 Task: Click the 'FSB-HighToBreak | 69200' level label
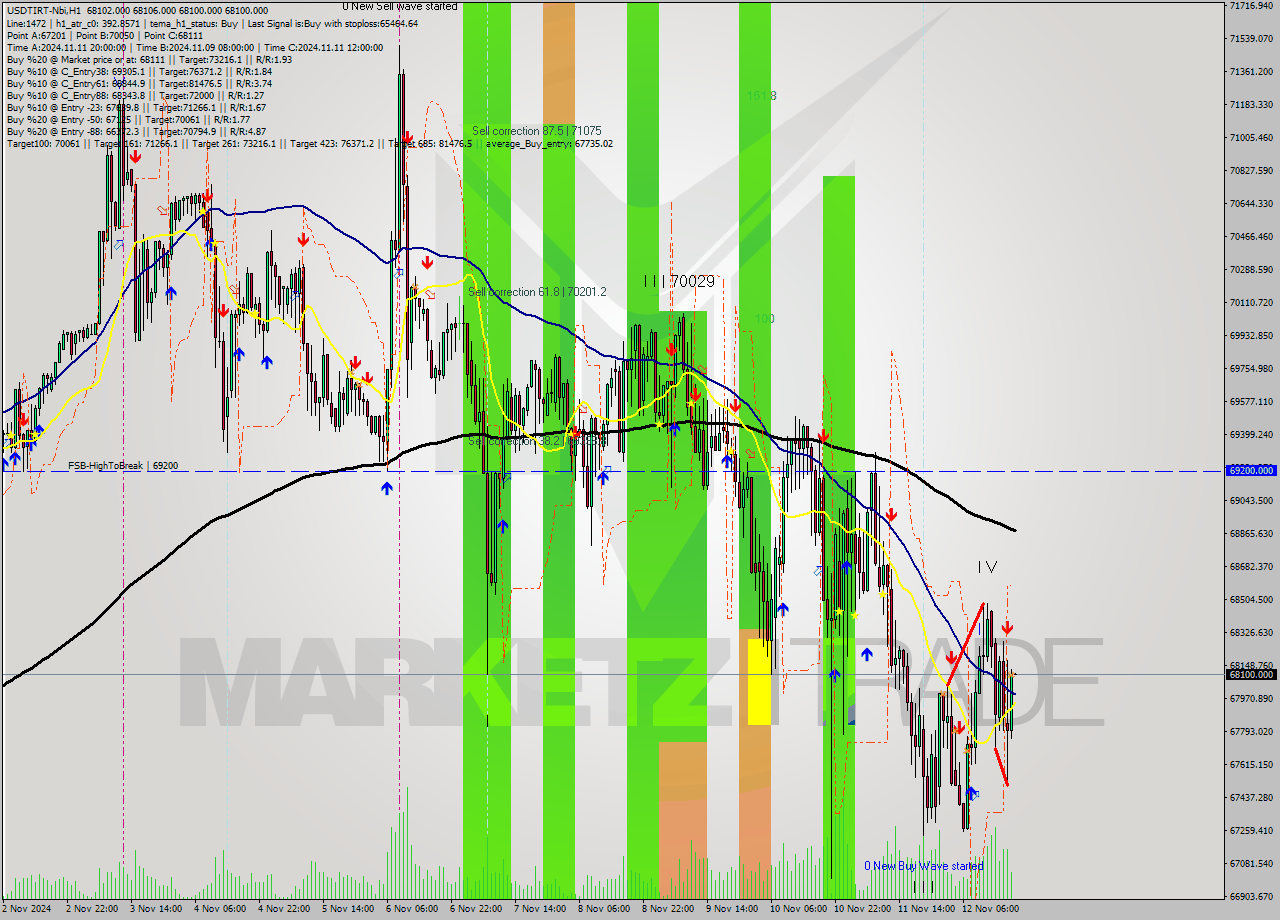click(123, 466)
